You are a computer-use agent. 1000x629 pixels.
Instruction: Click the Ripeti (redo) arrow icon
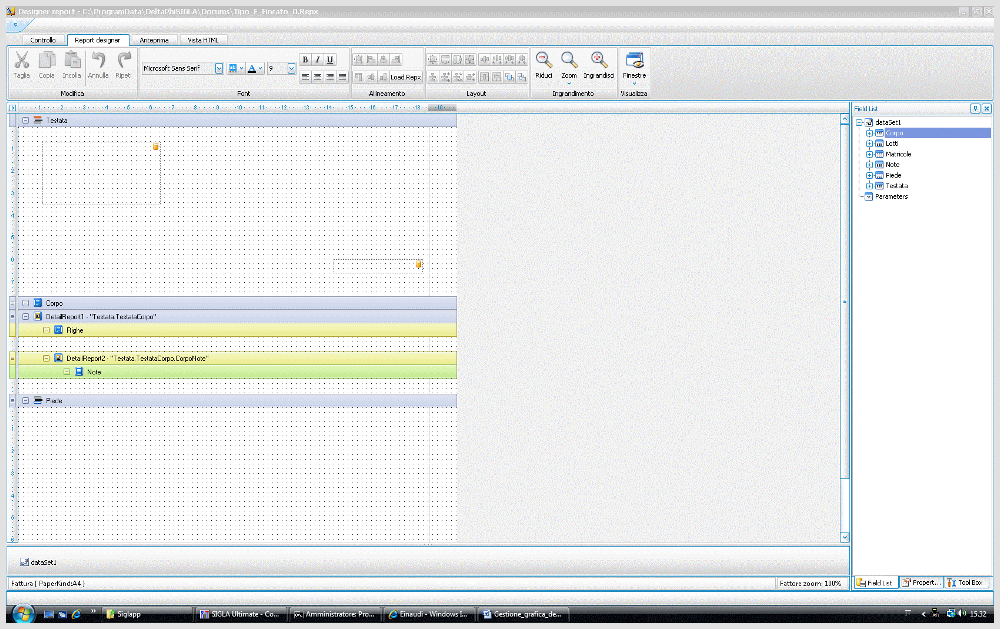pyautogui.click(x=124, y=60)
